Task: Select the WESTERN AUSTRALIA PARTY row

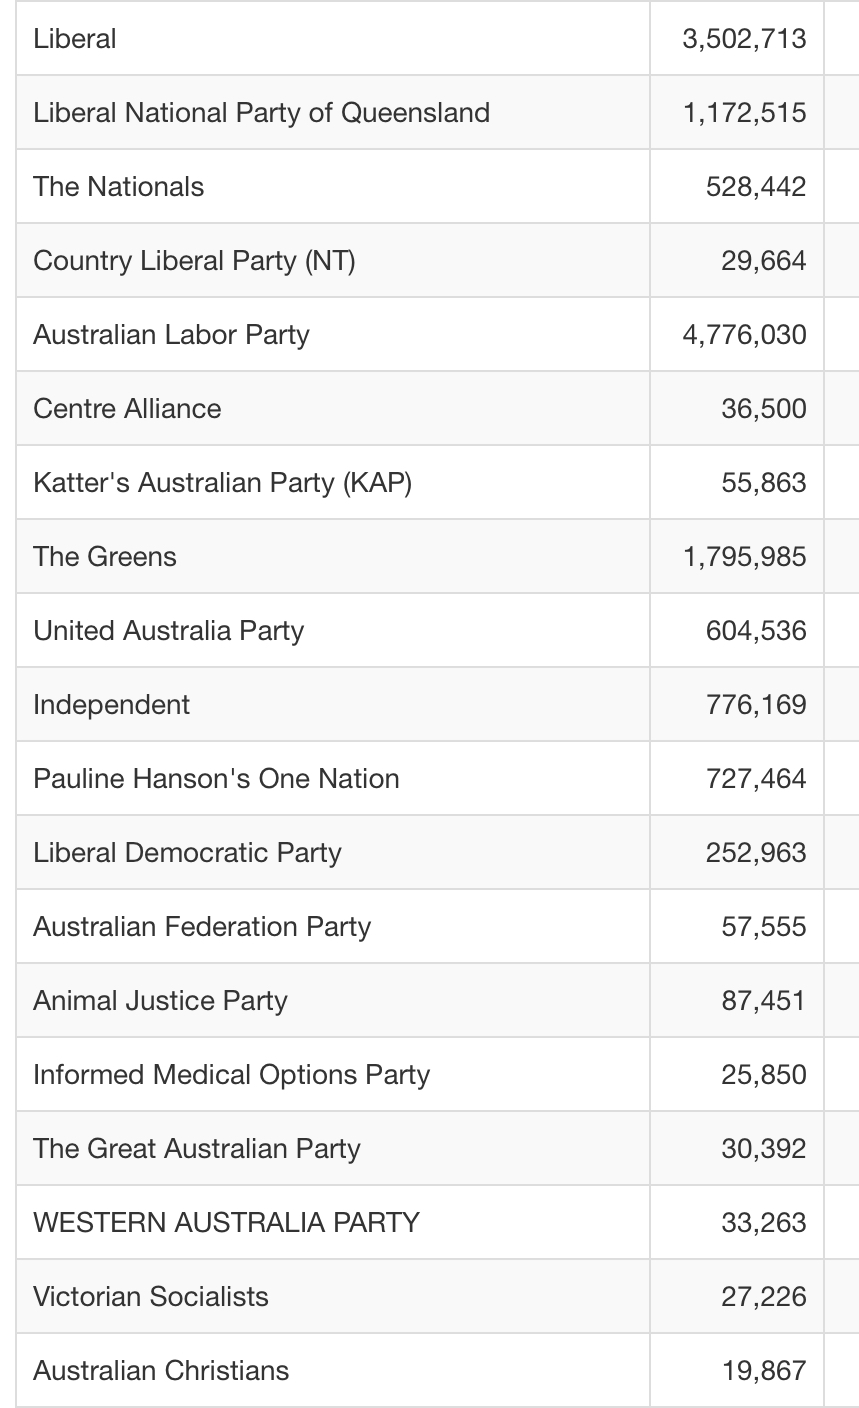Action: [437, 1222]
